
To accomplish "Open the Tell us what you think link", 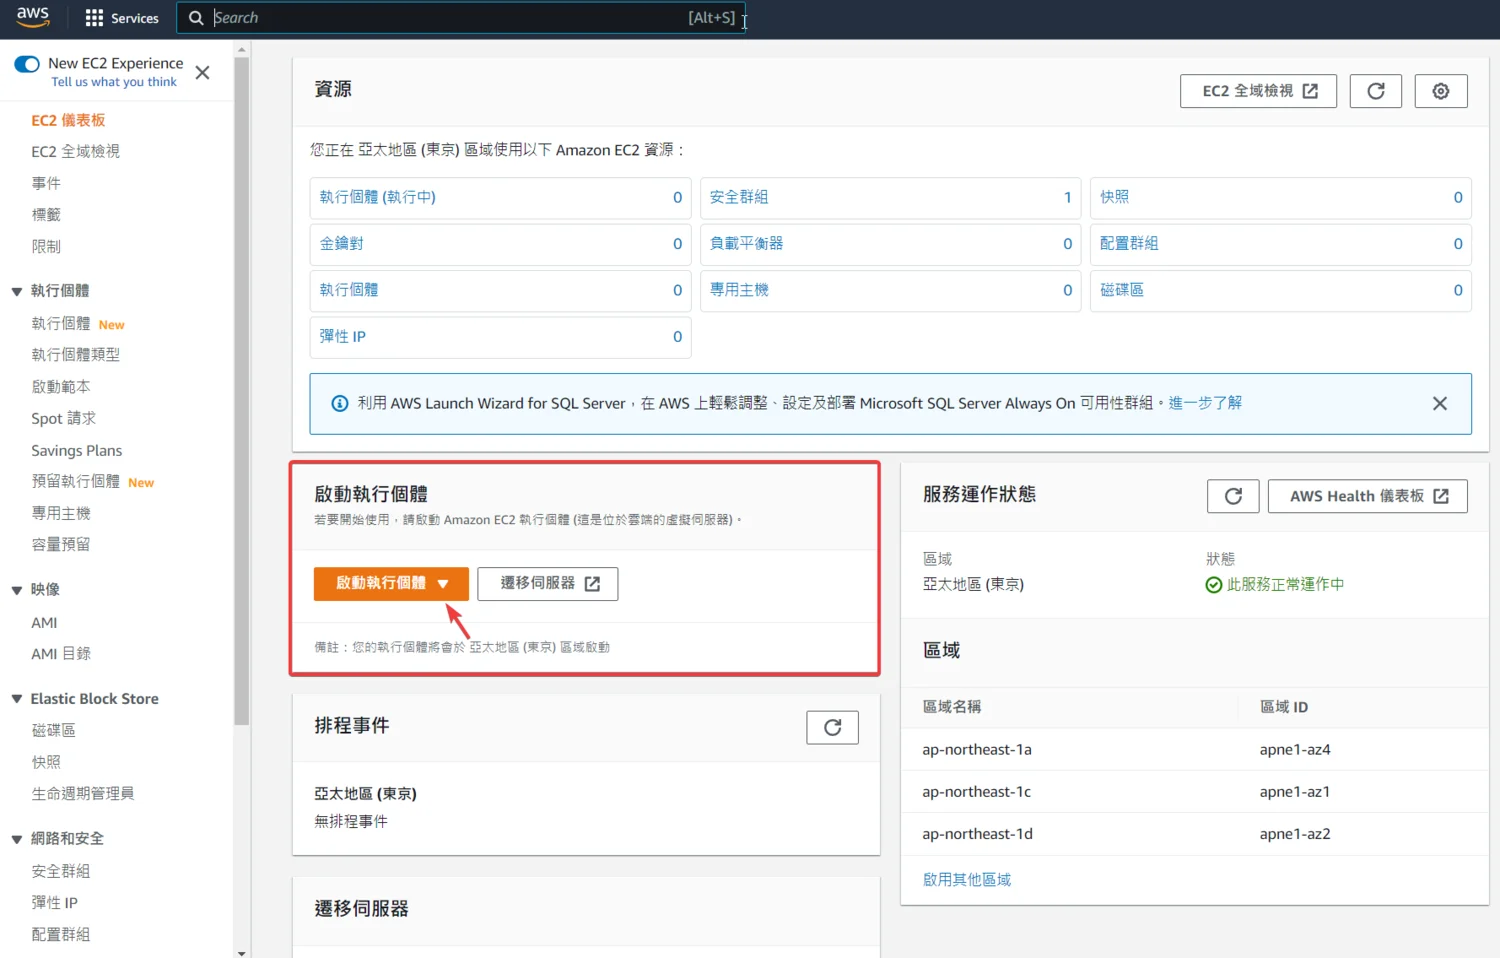I will tap(114, 82).
